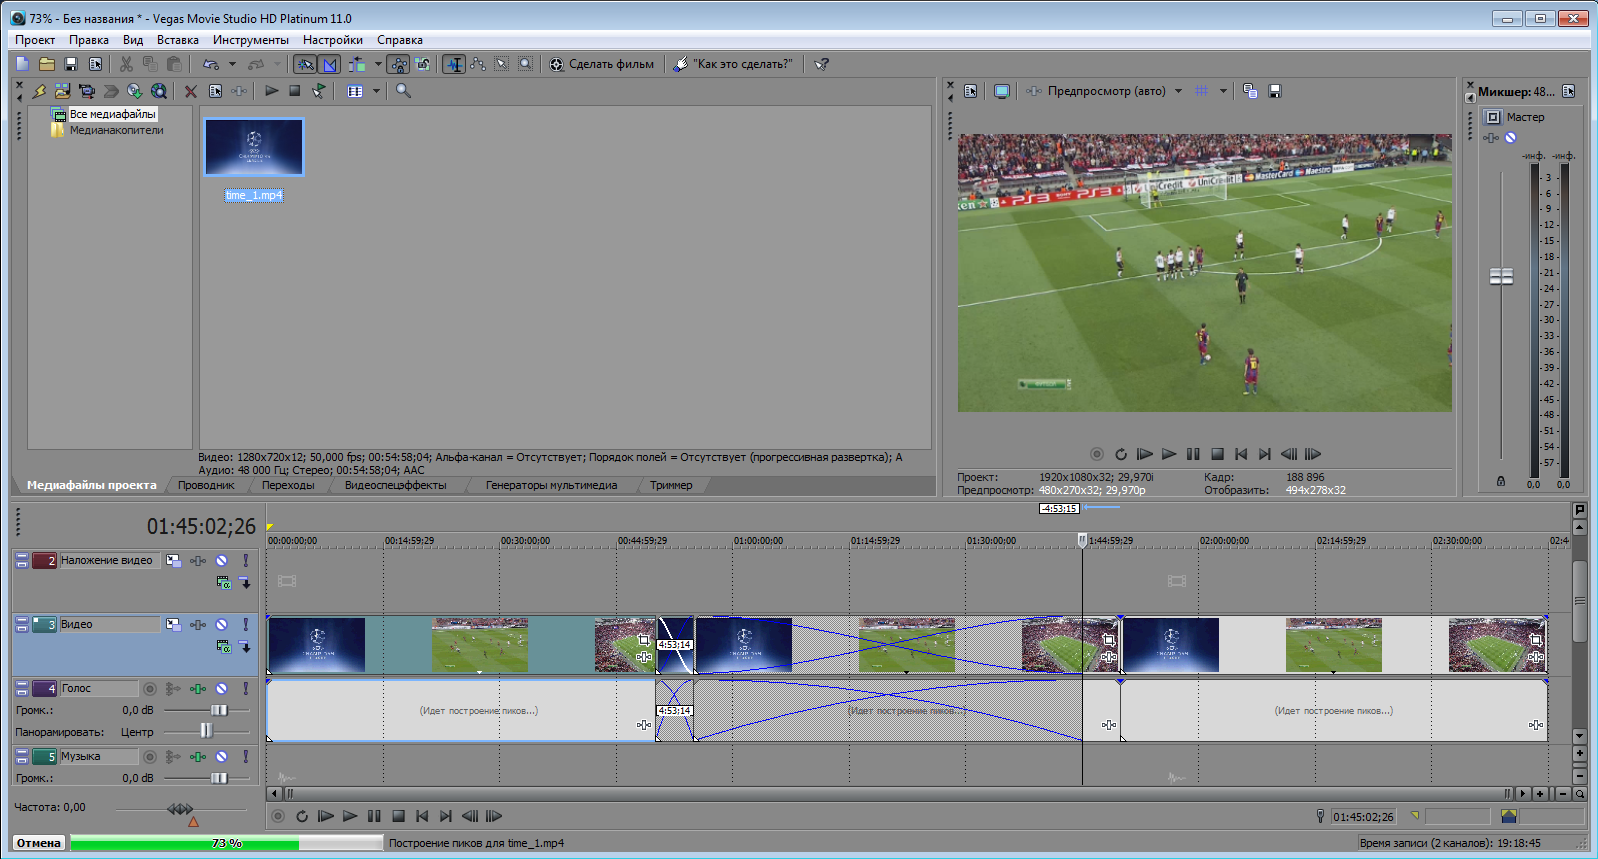Open the auto ripple mode dropdown
The height and width of the screenshot is (859, 1598).
pyautogui.click(x=378, y=64)
